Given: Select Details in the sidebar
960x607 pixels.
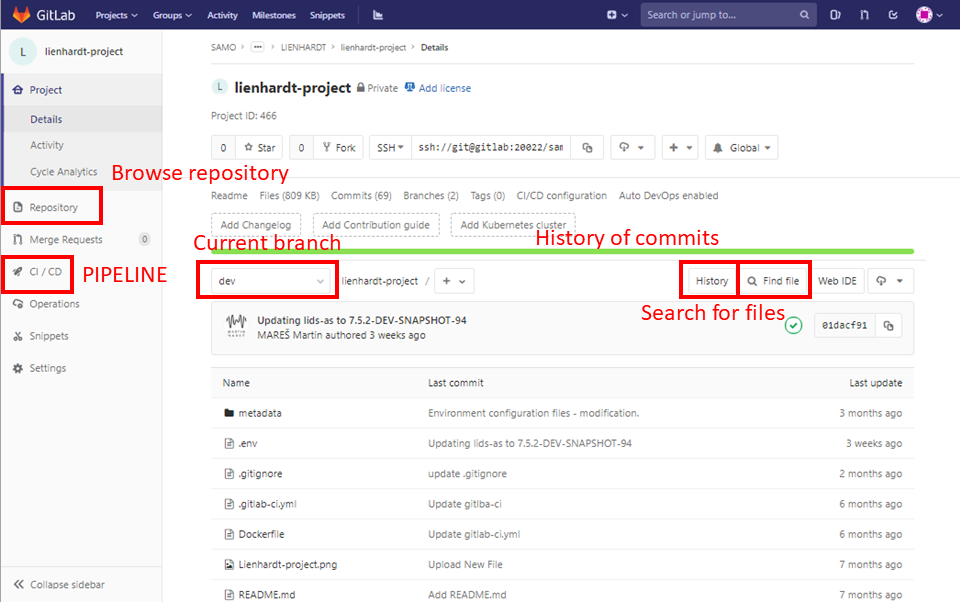Looking at the screenshot, I should pos(46,119).
